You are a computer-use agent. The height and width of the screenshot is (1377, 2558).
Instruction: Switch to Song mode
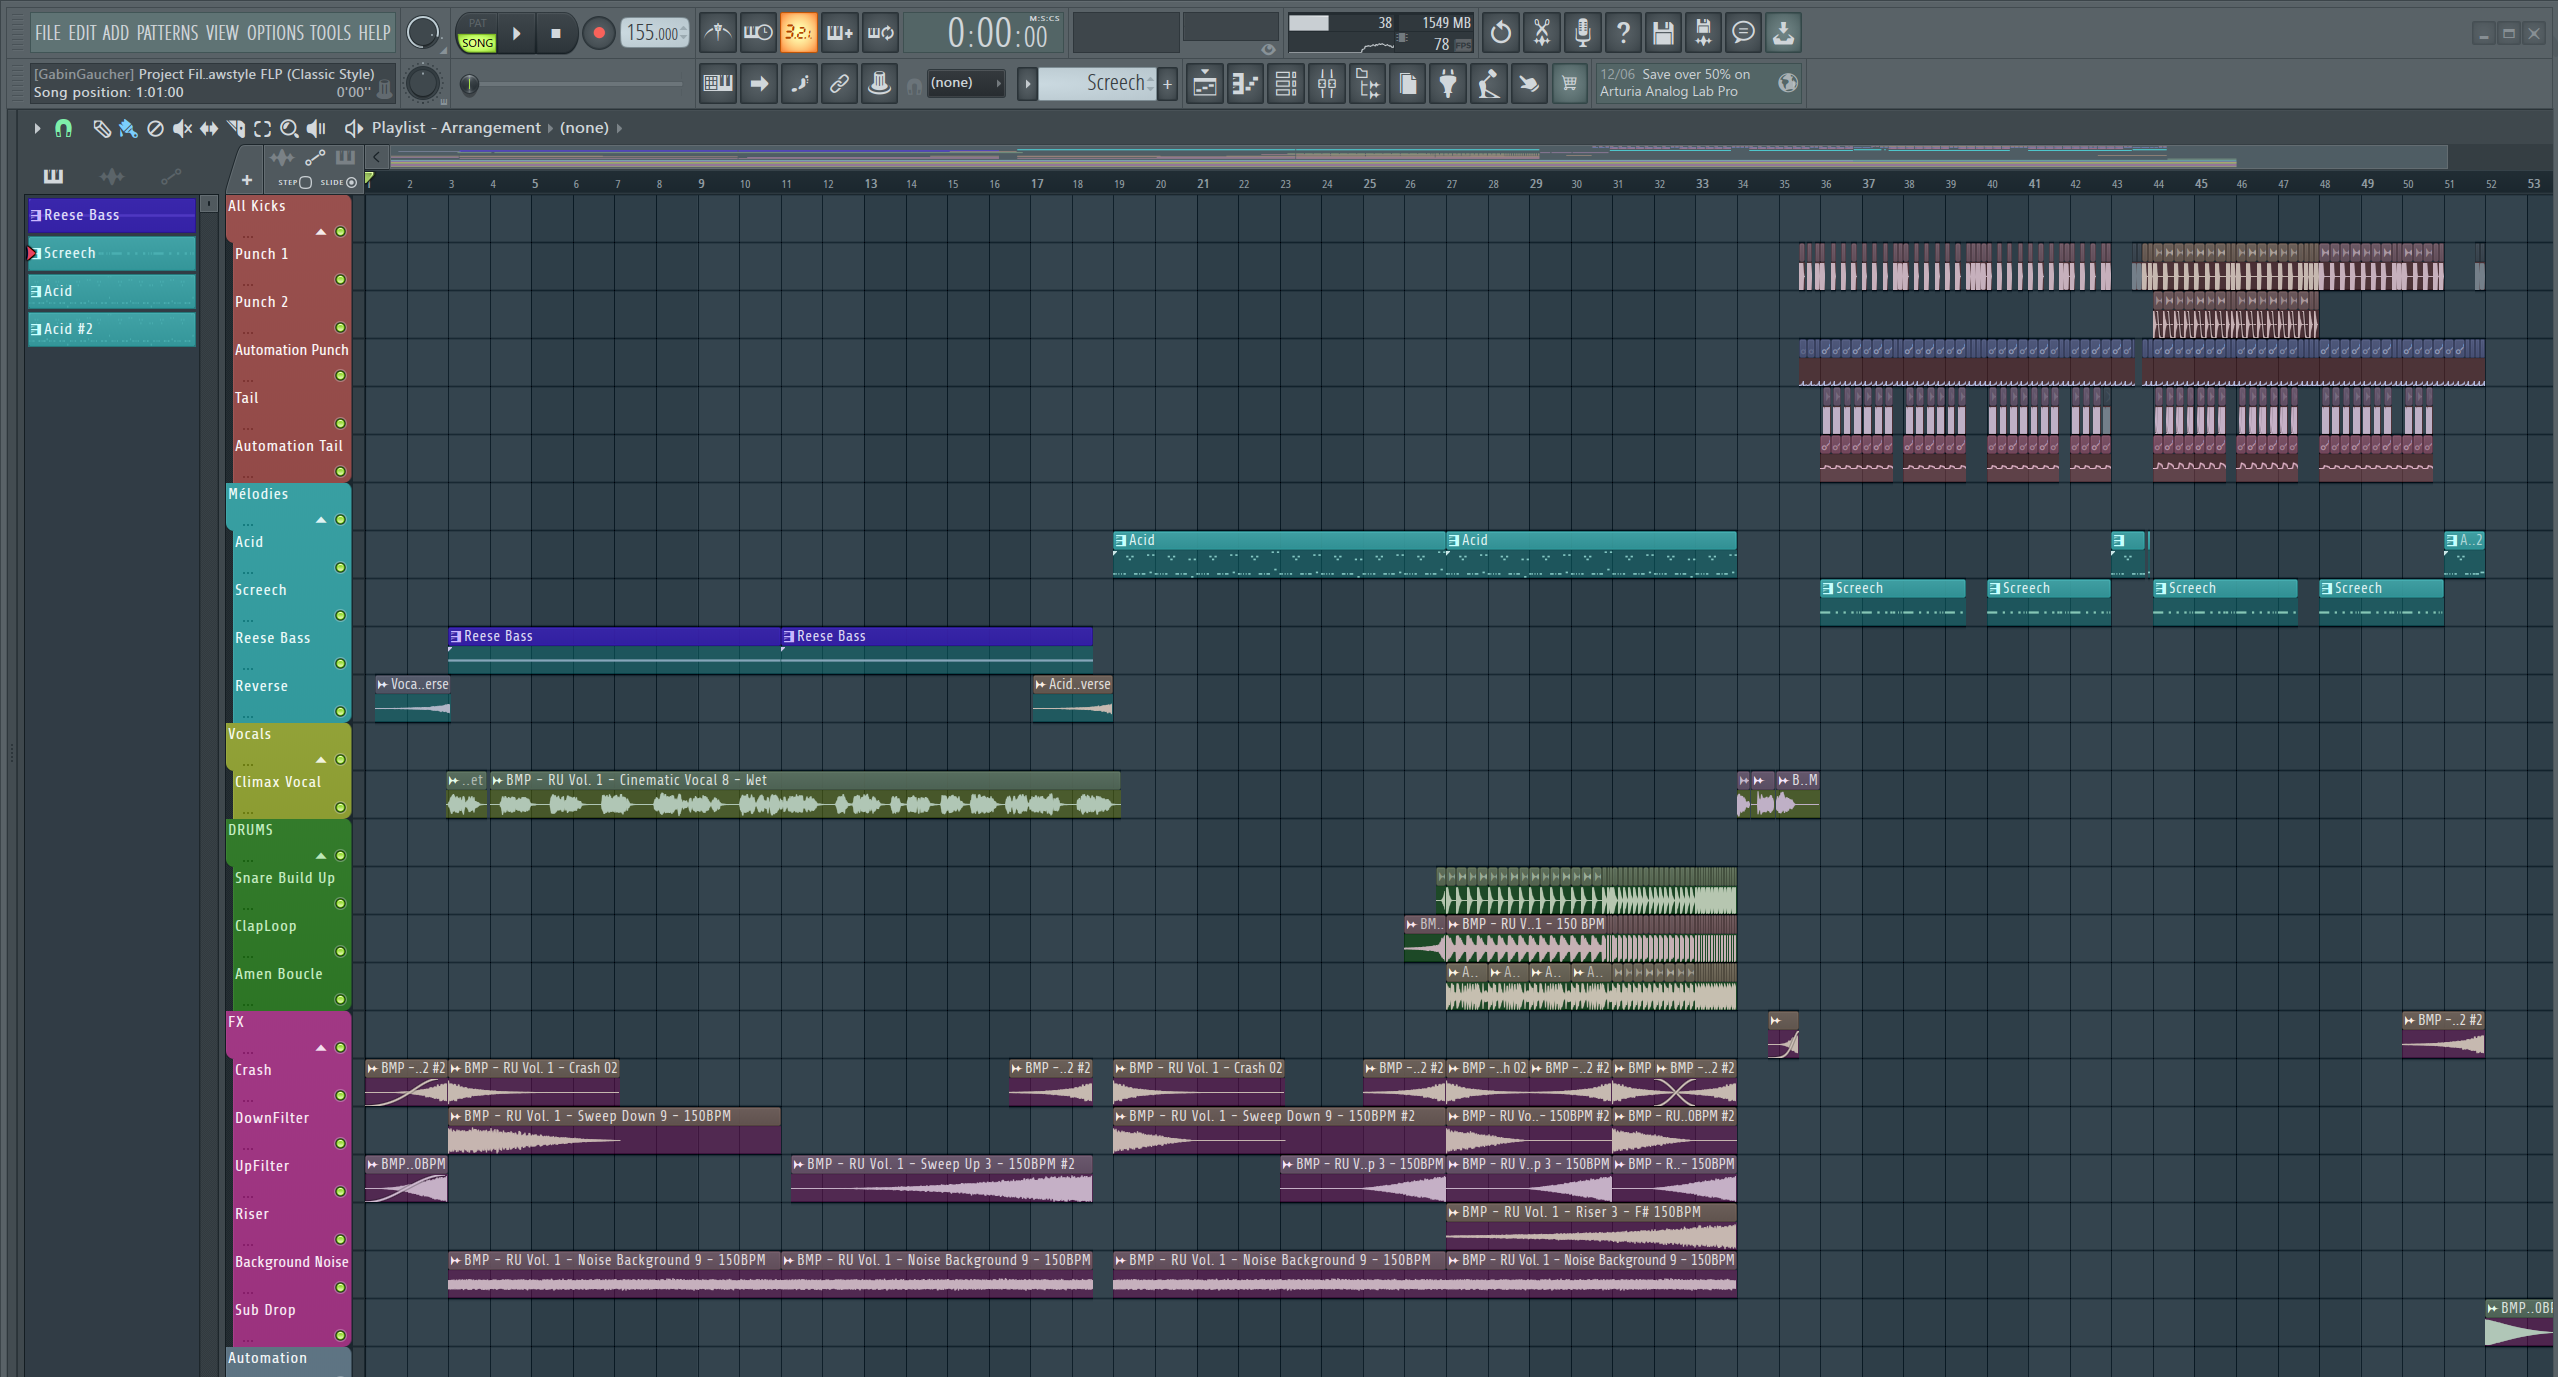click(x=477, y=43)
